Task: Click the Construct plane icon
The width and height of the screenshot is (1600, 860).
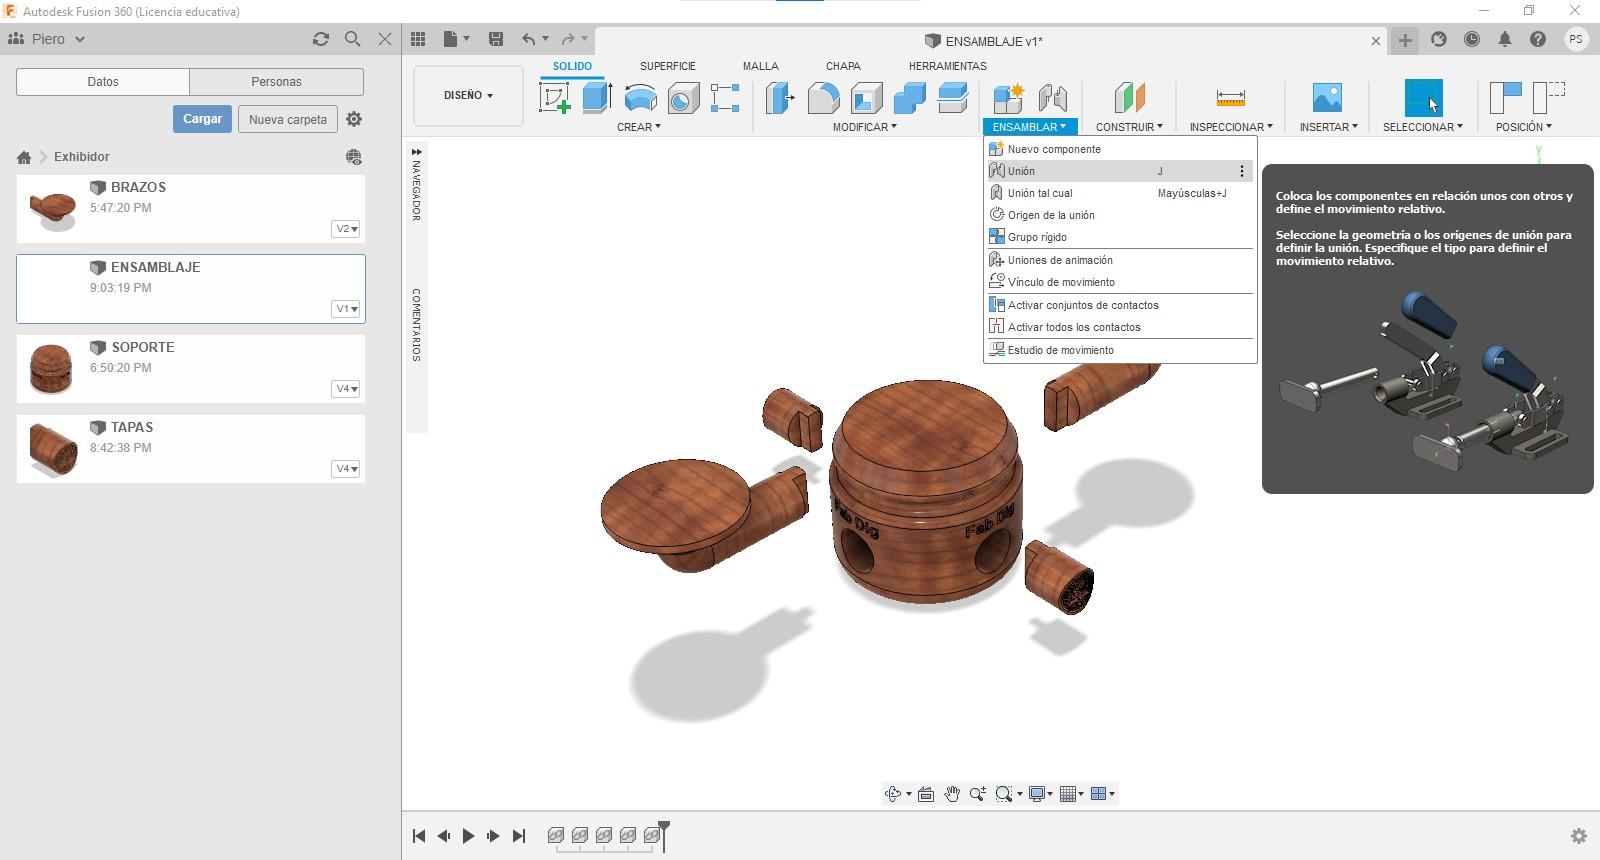Action: pyautogui.click(x=1129, y=98)
